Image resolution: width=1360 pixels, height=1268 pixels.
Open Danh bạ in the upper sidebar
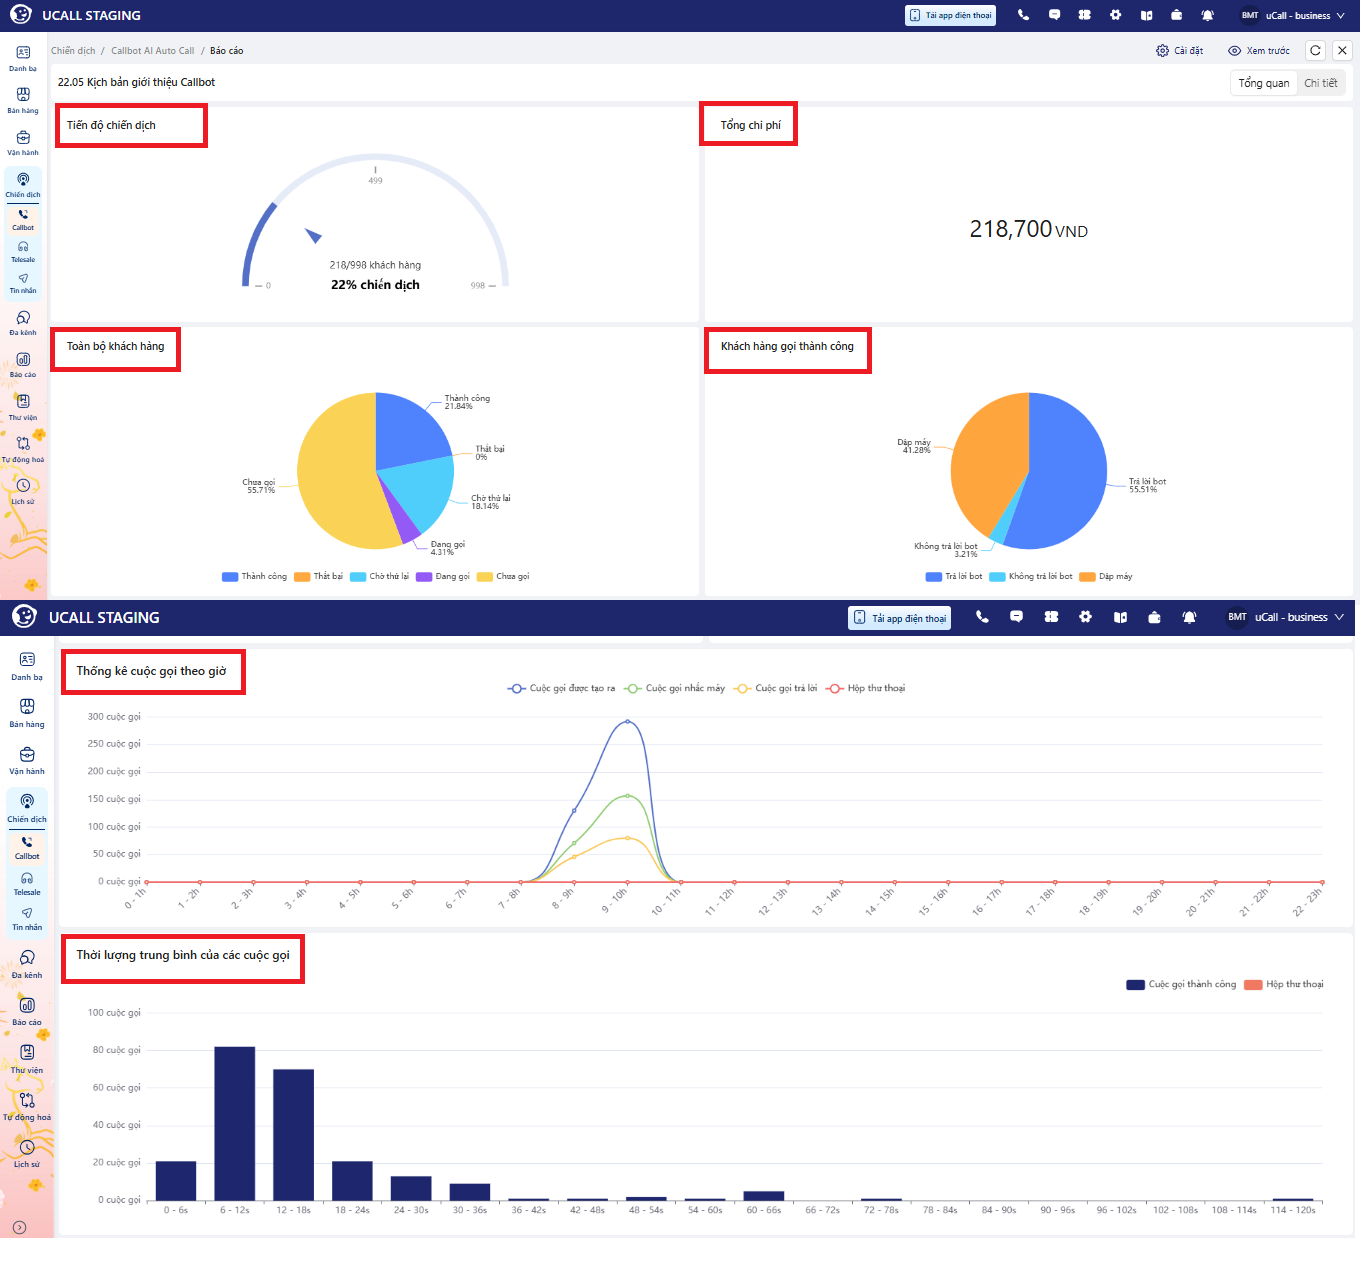(23, 58)
